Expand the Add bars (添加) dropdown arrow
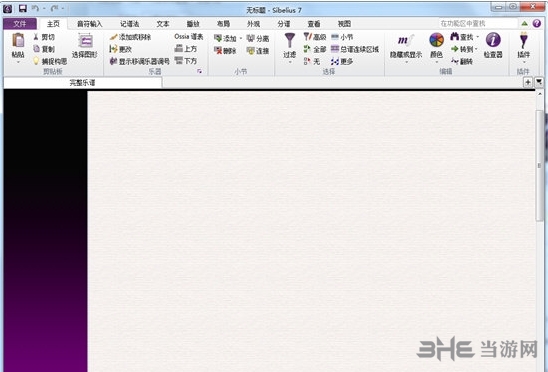Viewport: 548px width, 372px height. coord(241,38)
